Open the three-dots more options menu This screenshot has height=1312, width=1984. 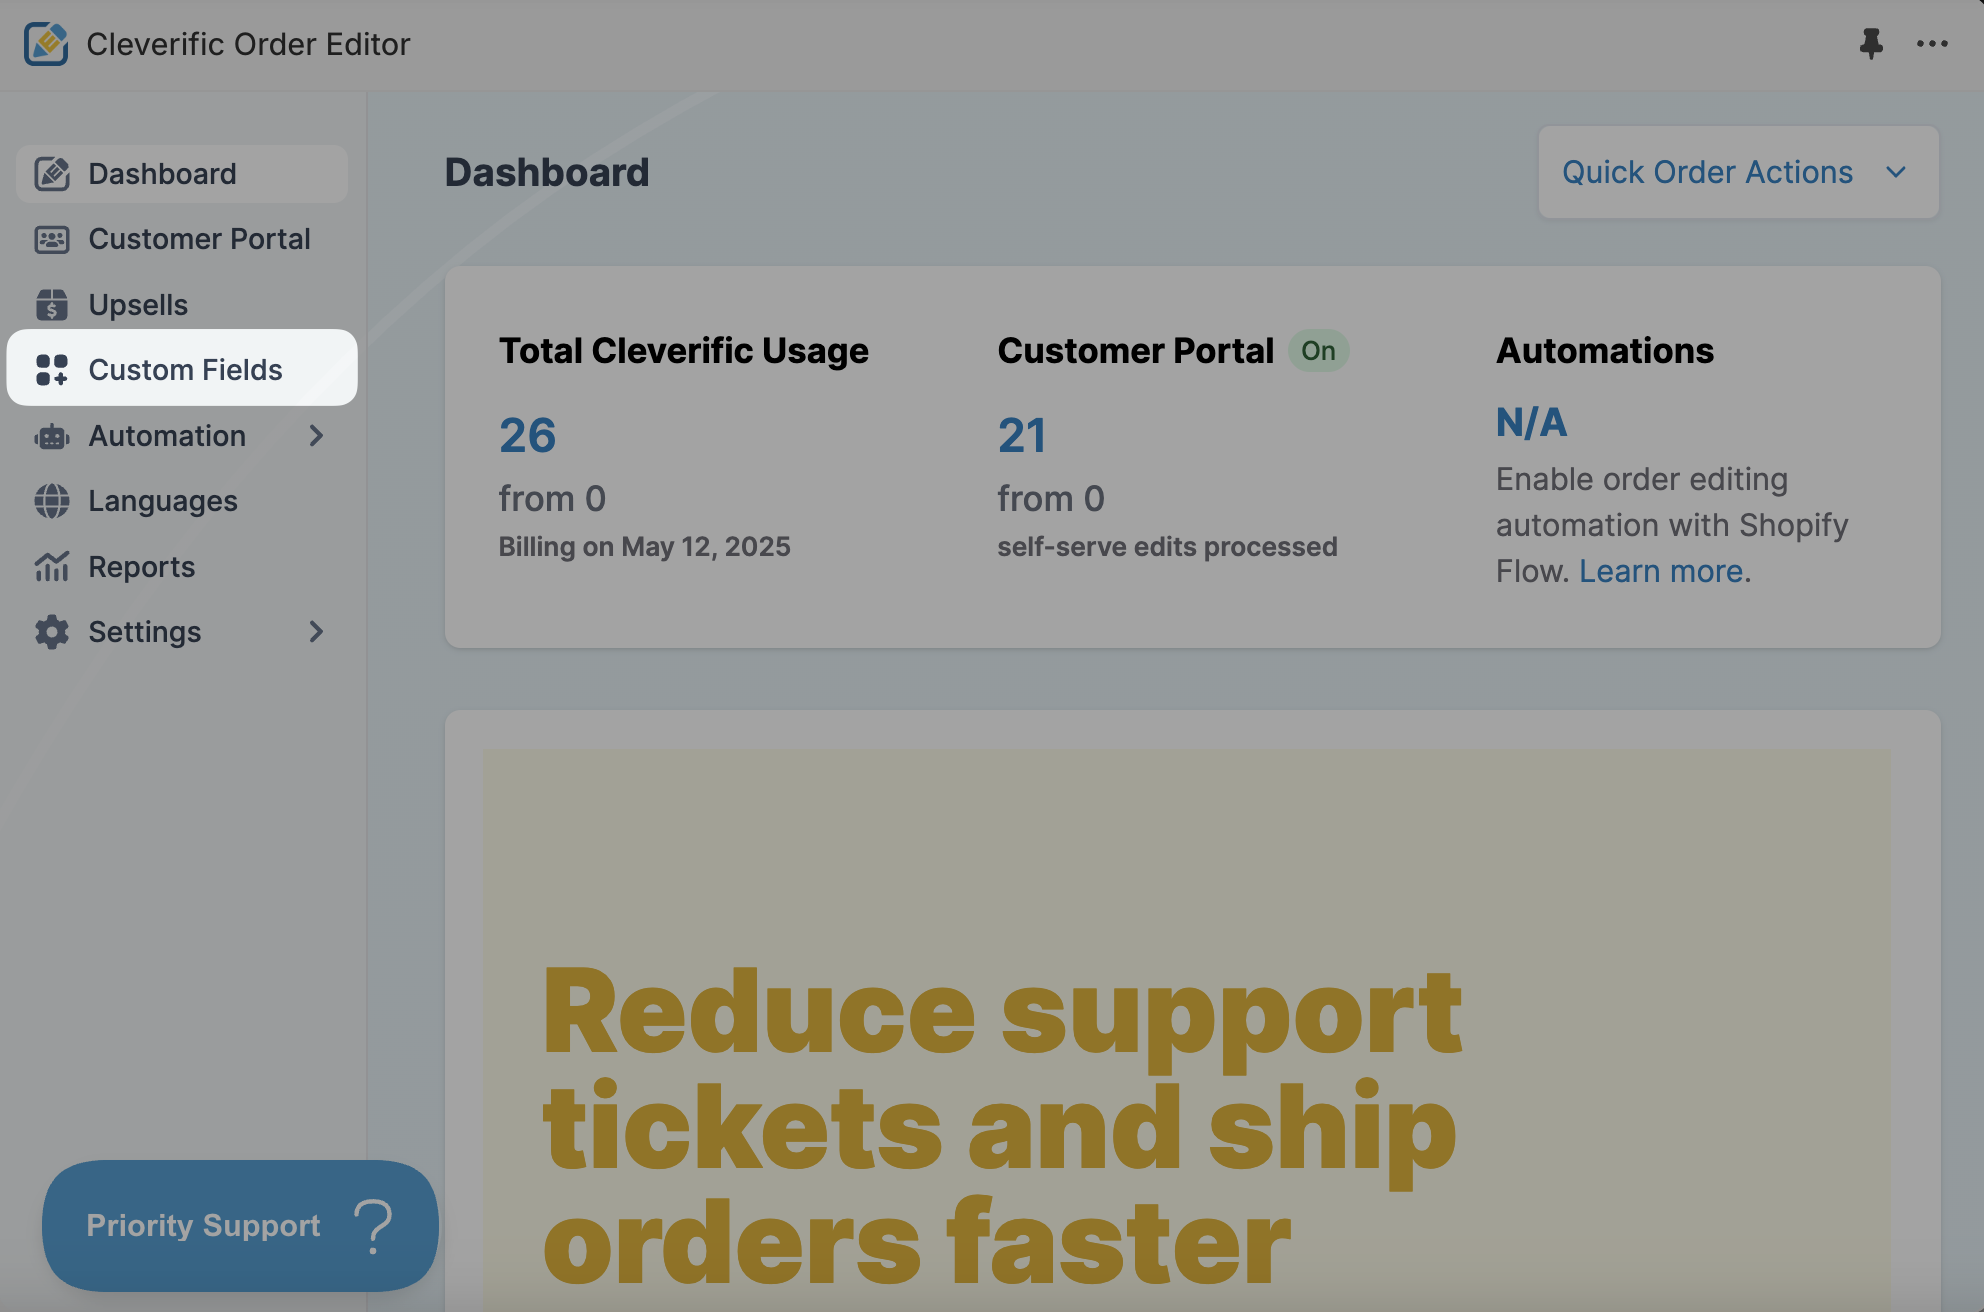click(1932, 44)
